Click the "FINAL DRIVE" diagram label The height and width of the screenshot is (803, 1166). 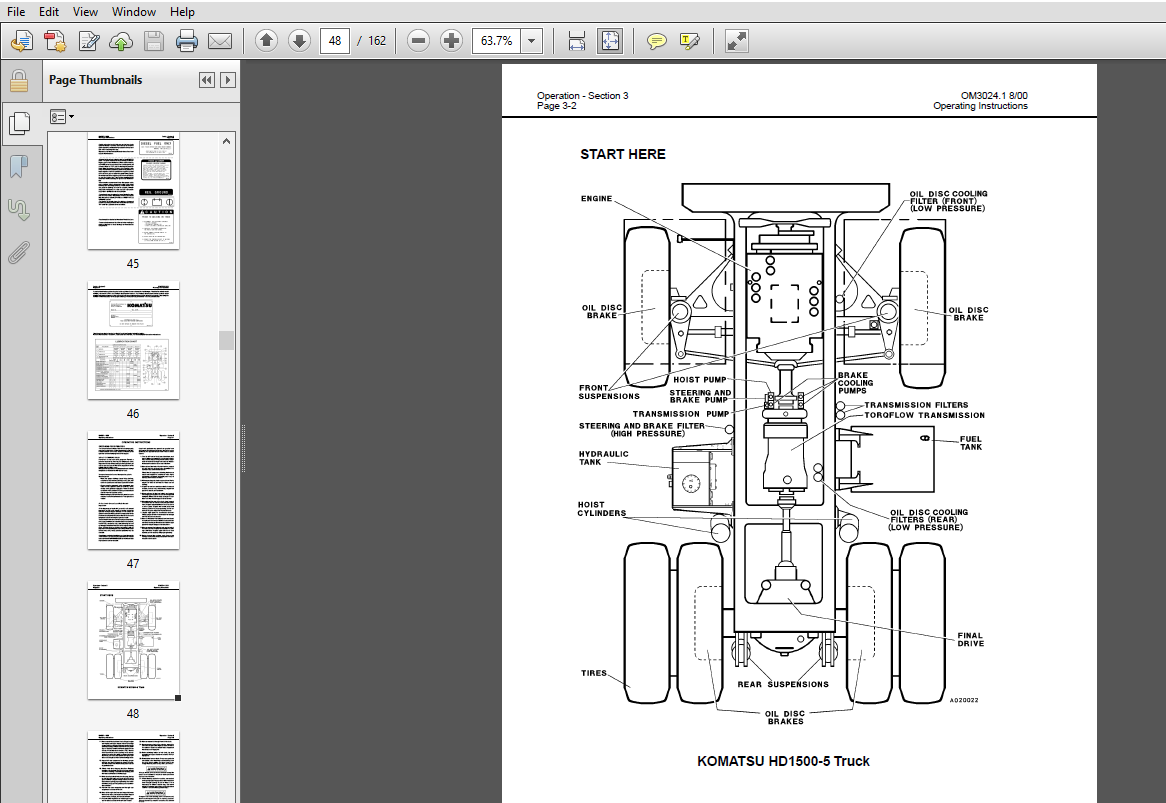970,639
